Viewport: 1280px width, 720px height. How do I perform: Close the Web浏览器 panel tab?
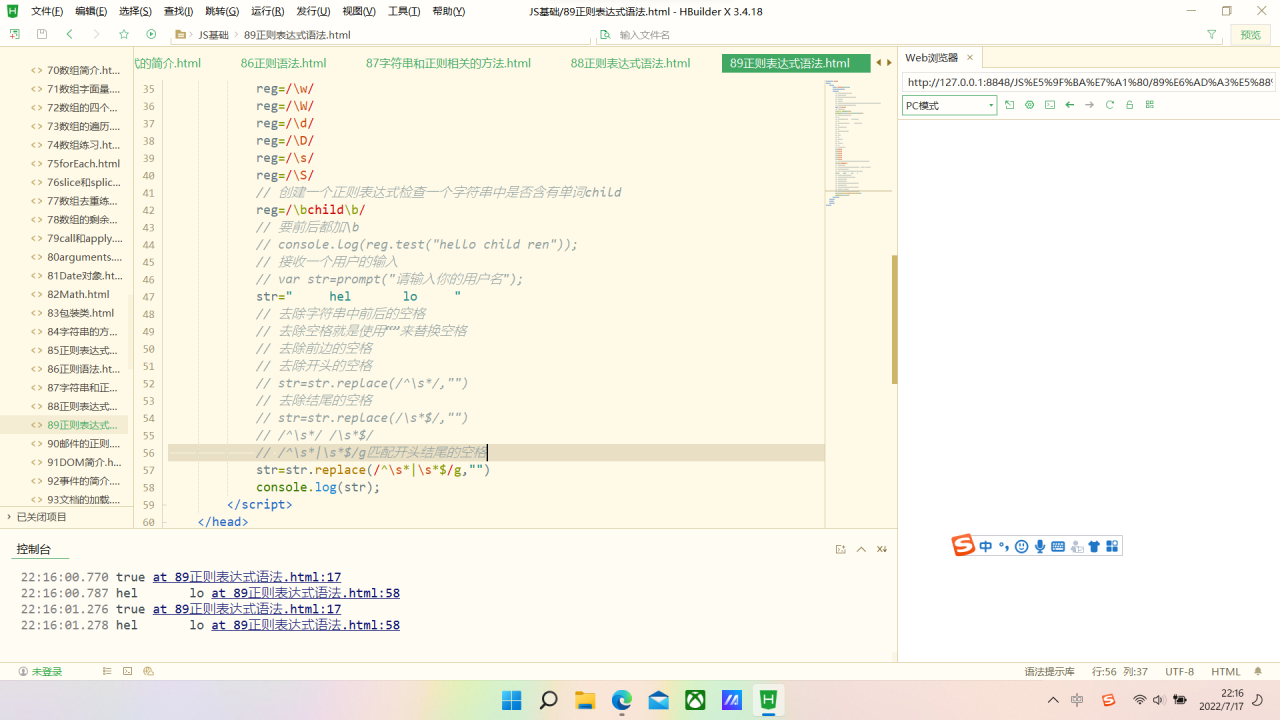969,58
